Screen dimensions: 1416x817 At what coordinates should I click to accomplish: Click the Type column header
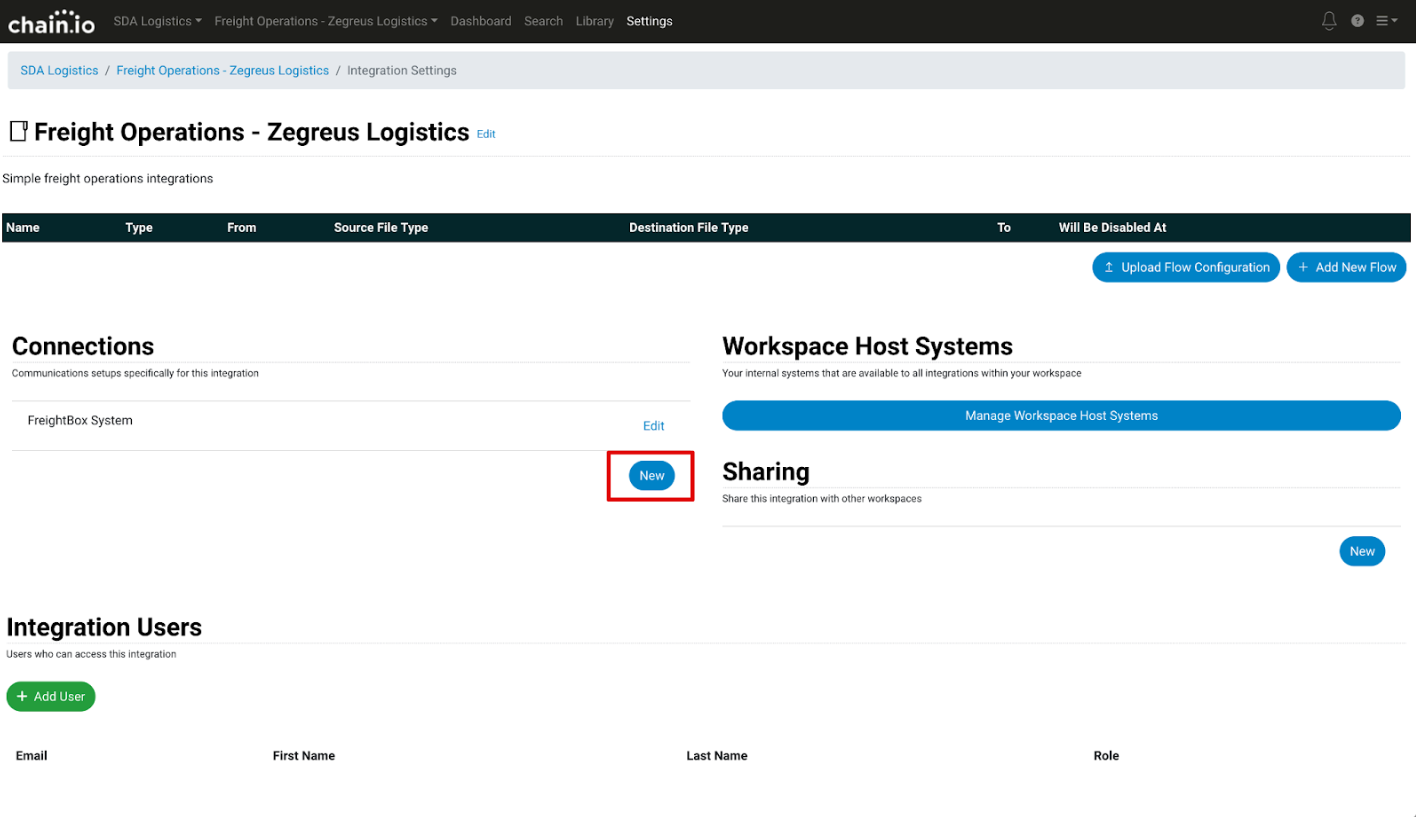[139, 228]
